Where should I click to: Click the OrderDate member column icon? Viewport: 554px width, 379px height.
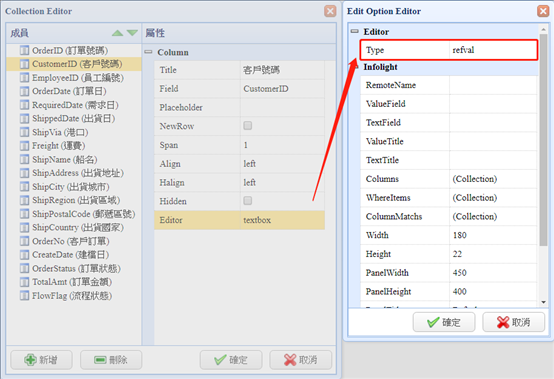pos(24,91)
